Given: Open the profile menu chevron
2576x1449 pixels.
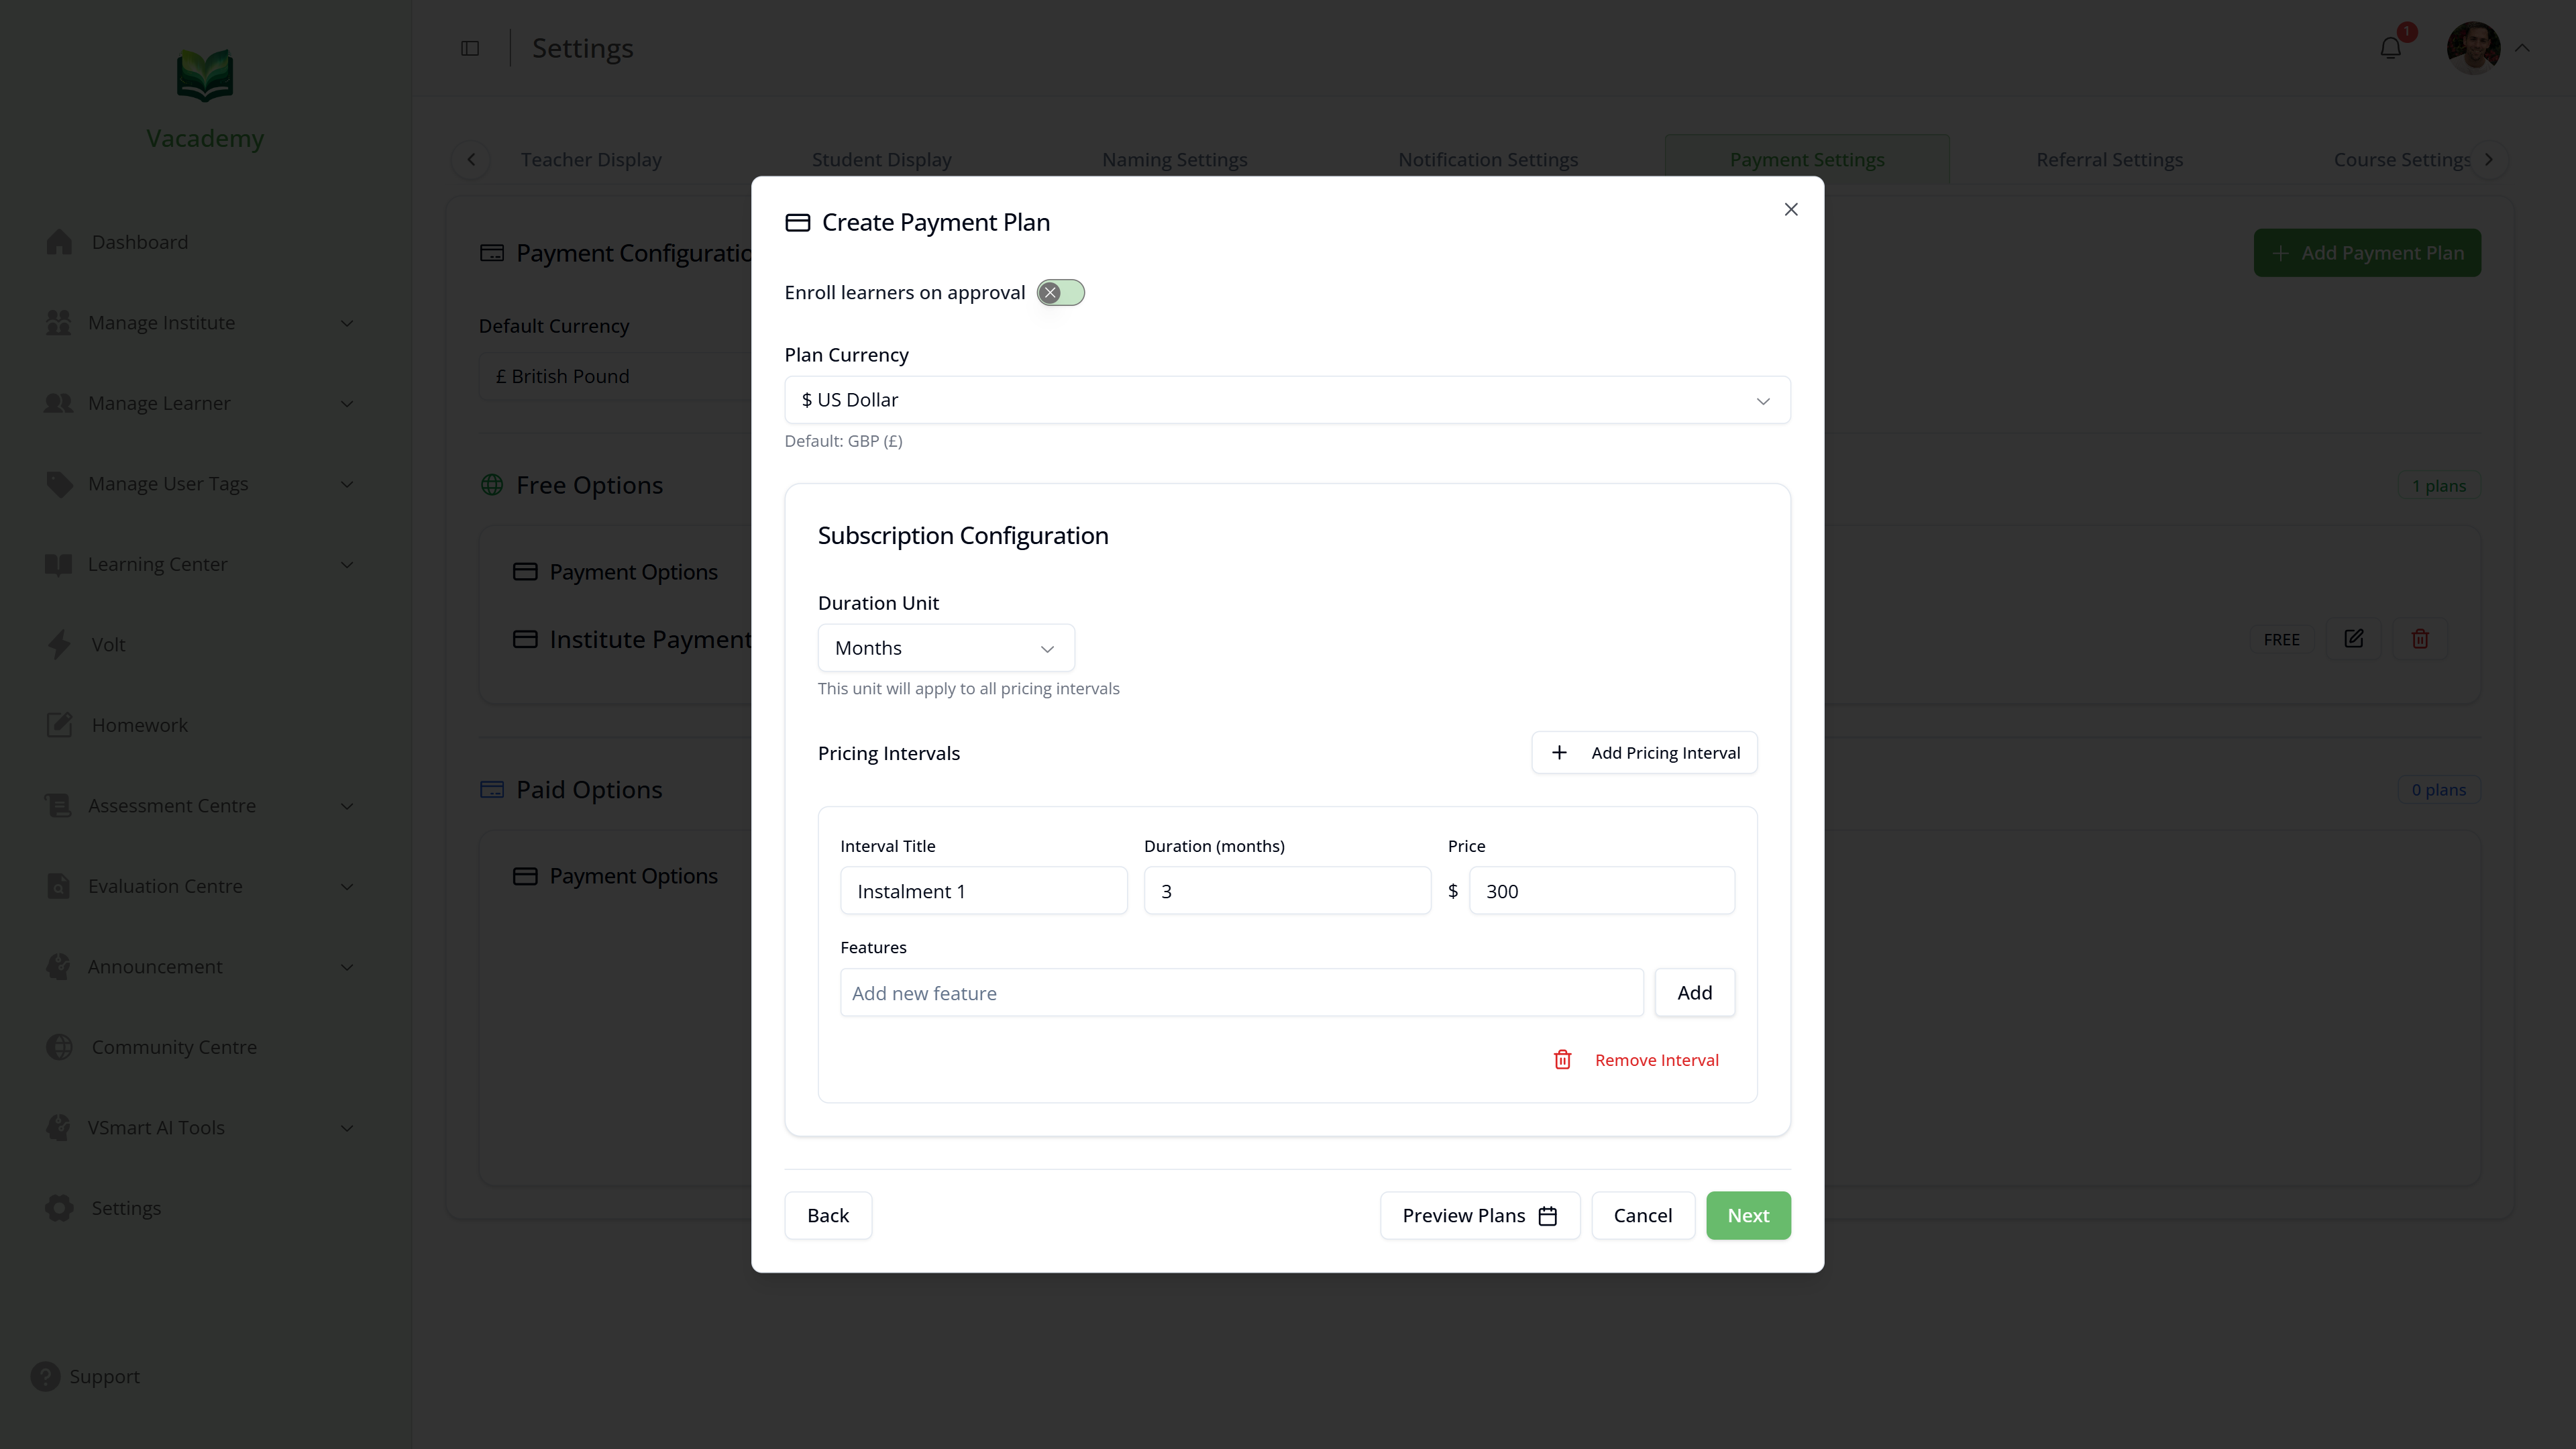Looking at the screenshot, I should pos(2522,48).
